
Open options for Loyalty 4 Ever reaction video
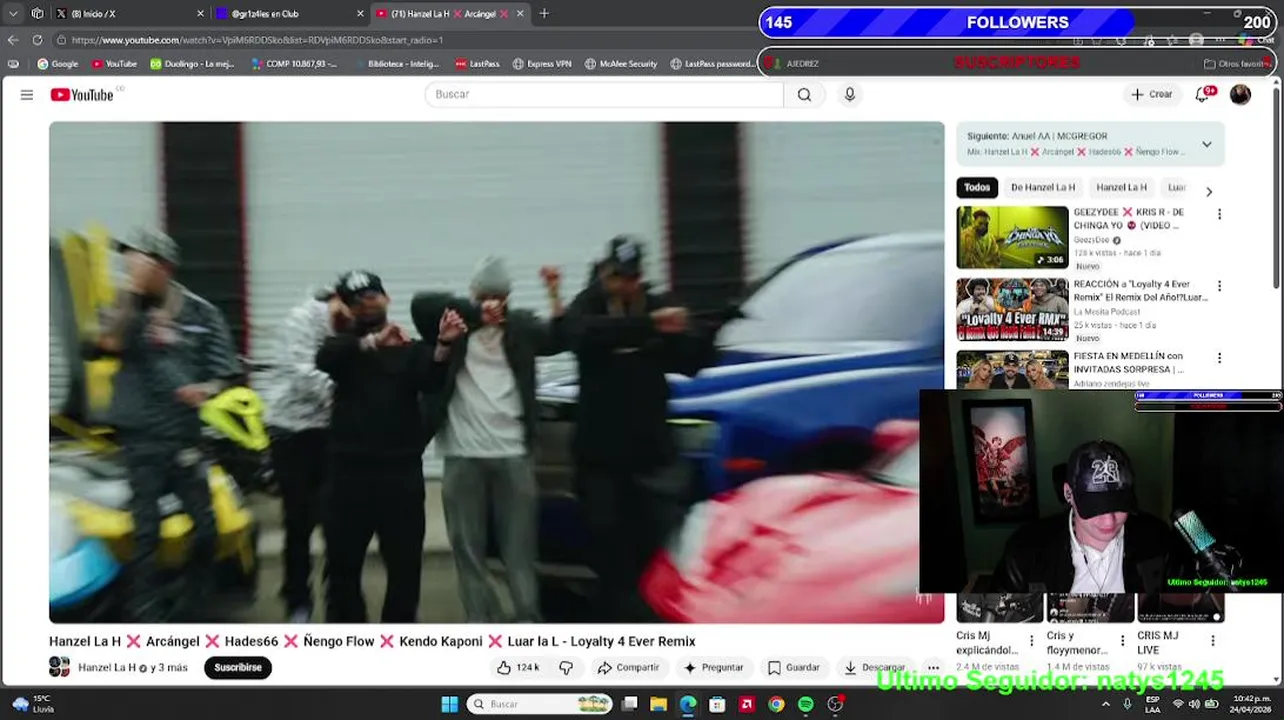pos(1219,286)
